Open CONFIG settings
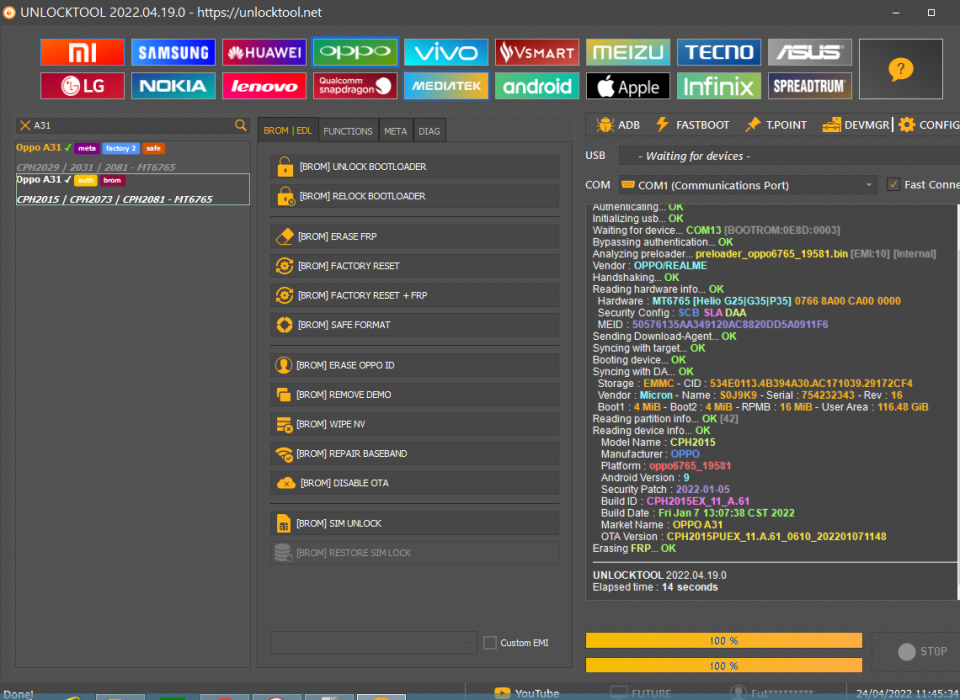 (x=929, y=125)
